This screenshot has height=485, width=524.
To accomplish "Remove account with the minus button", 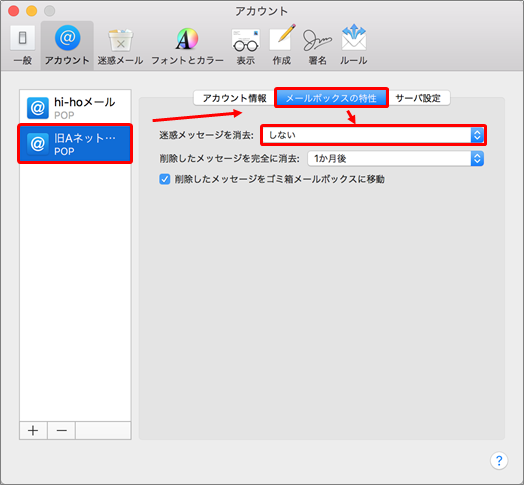I will (61, 430).
